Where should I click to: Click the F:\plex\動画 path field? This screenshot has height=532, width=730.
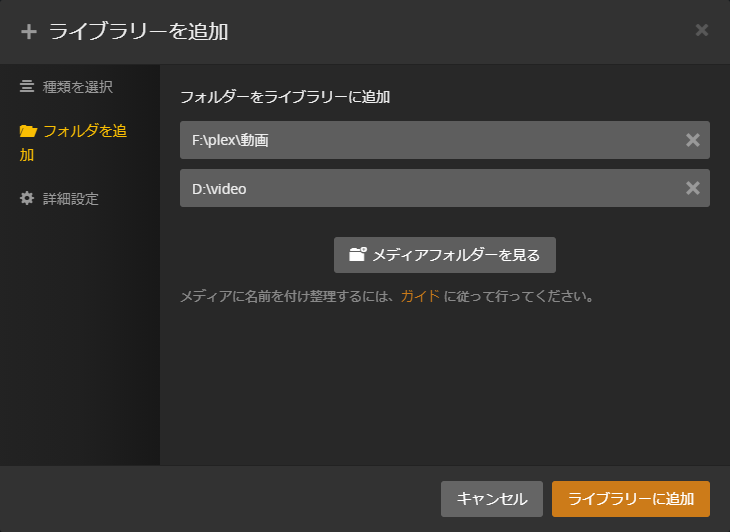445,140
